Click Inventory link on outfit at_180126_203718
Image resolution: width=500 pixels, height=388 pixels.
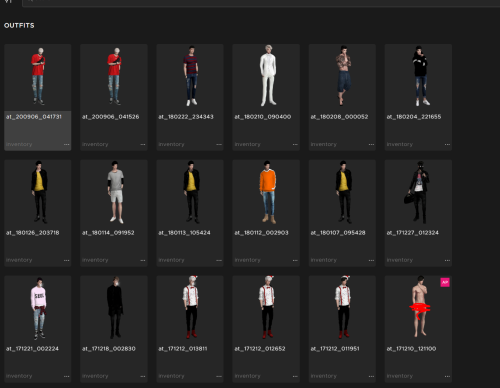click(19, 260)
